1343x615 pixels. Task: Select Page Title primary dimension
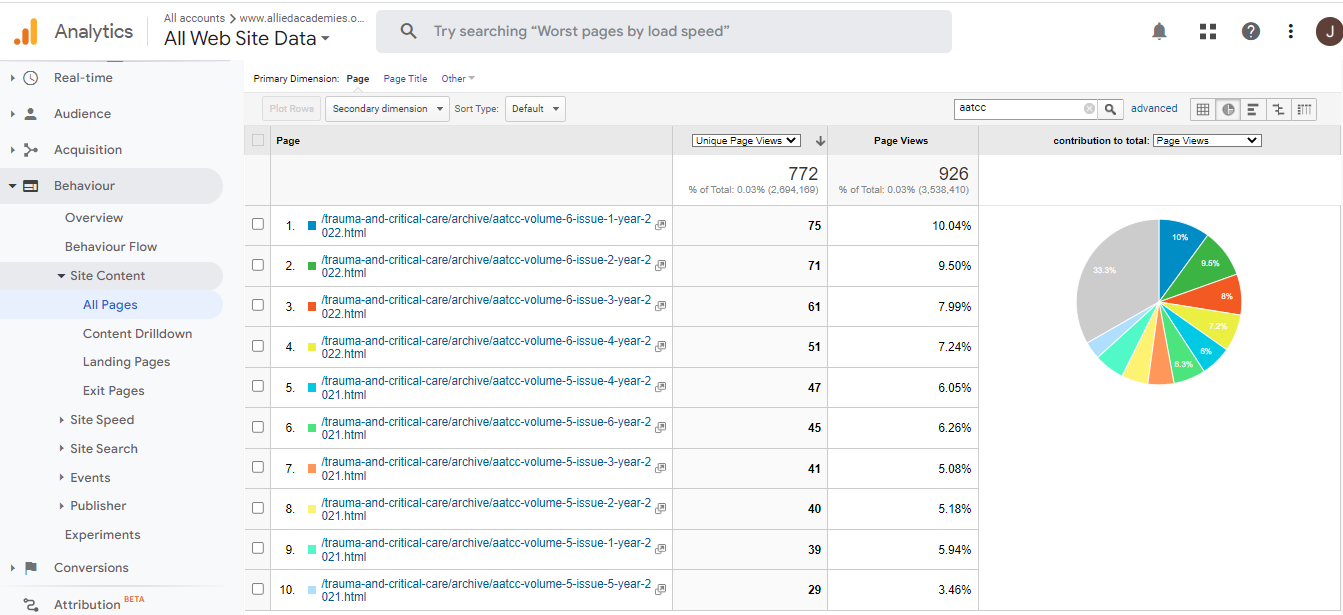tap(405, 79)
